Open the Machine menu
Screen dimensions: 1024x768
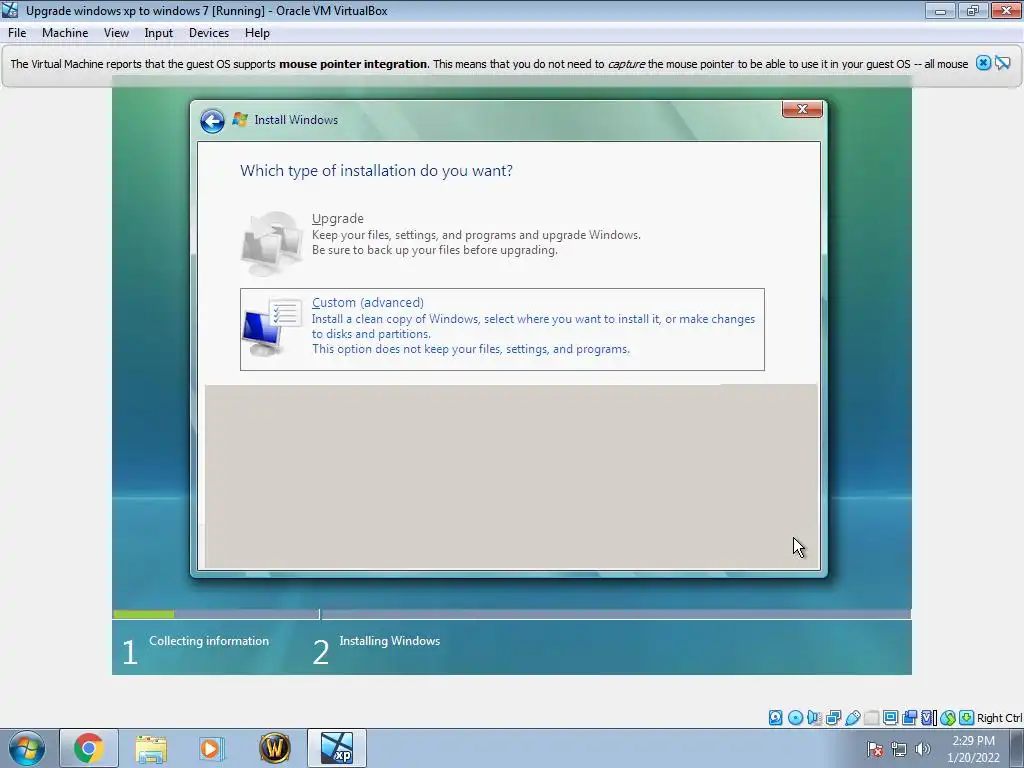[x=65, y=33]
